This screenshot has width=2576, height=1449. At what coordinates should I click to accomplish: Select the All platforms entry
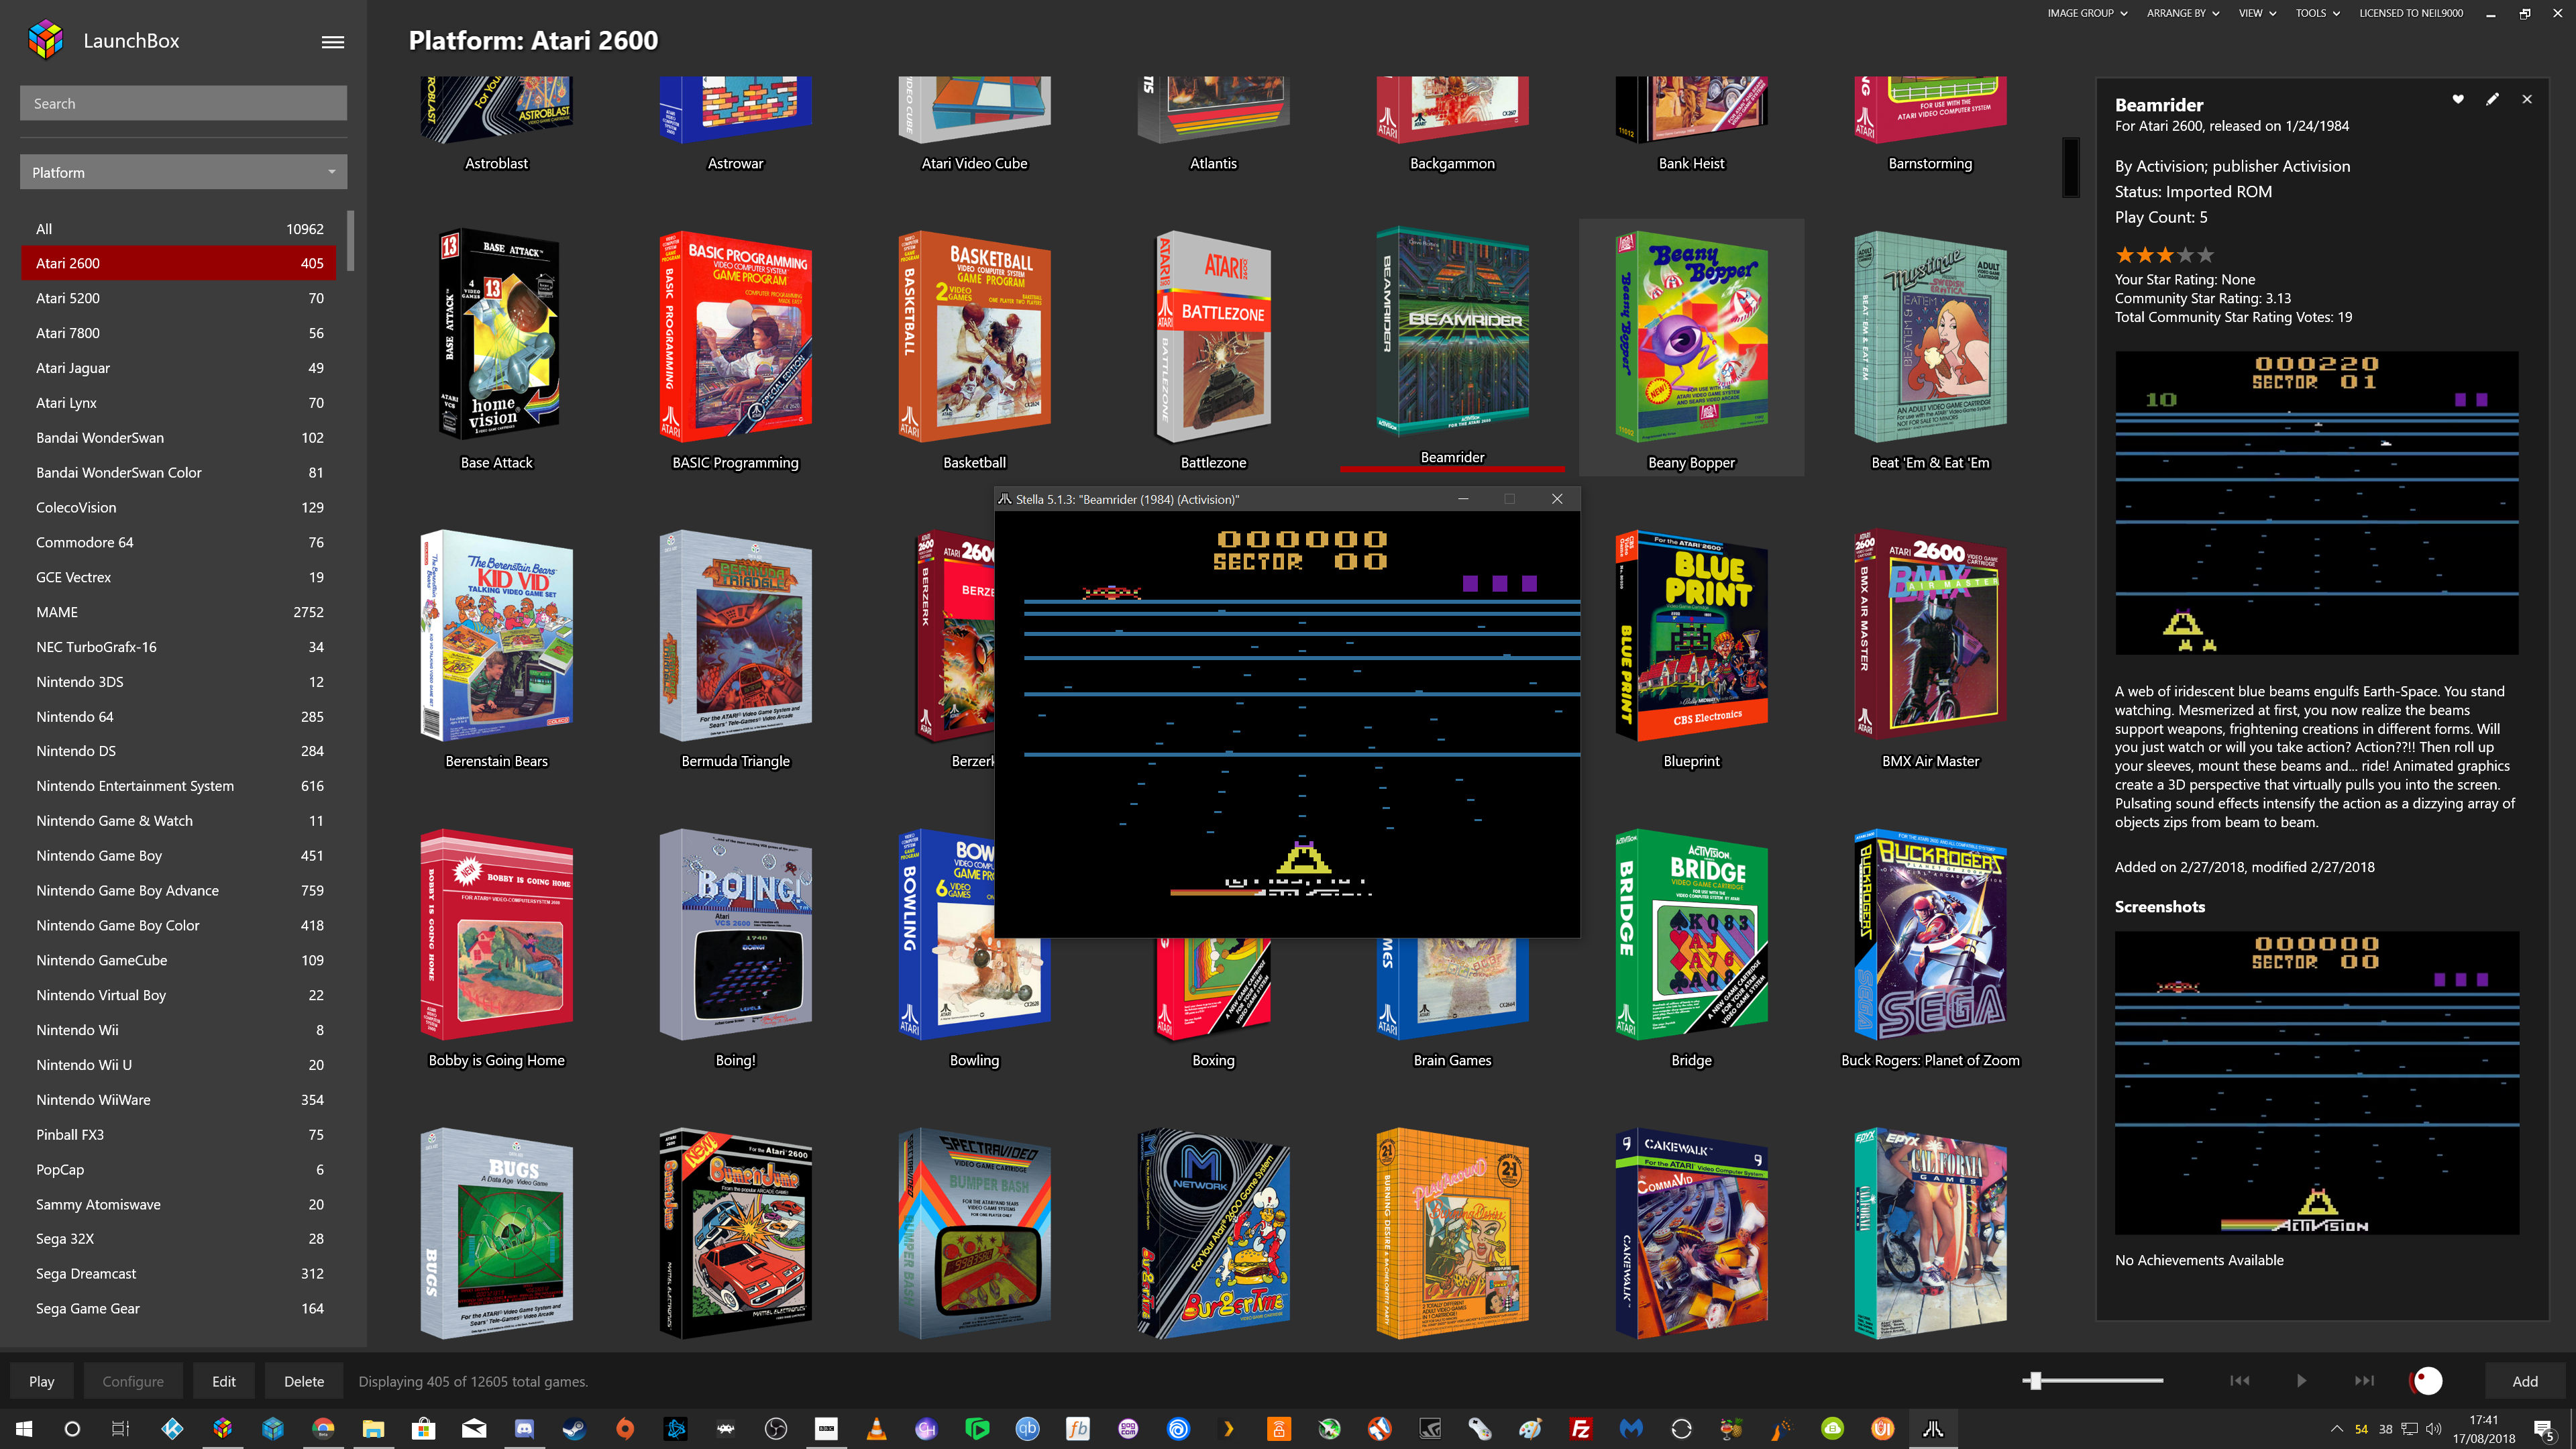click(179, 229)
